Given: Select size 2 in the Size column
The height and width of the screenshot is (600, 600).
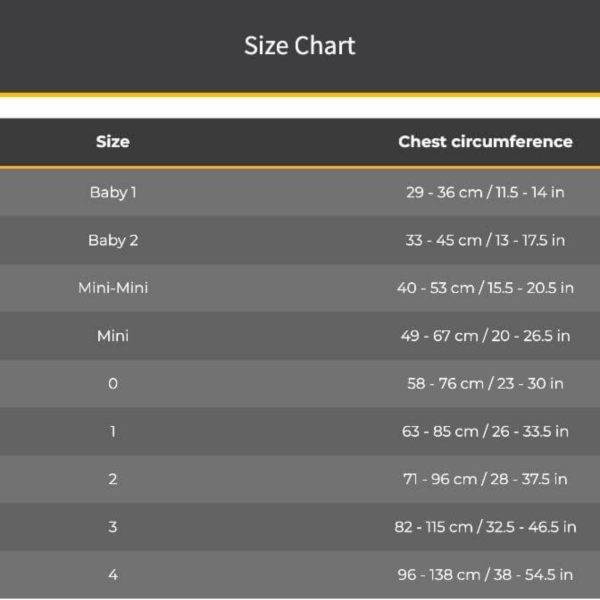Looking at the screenshot, I should point(112,479).
